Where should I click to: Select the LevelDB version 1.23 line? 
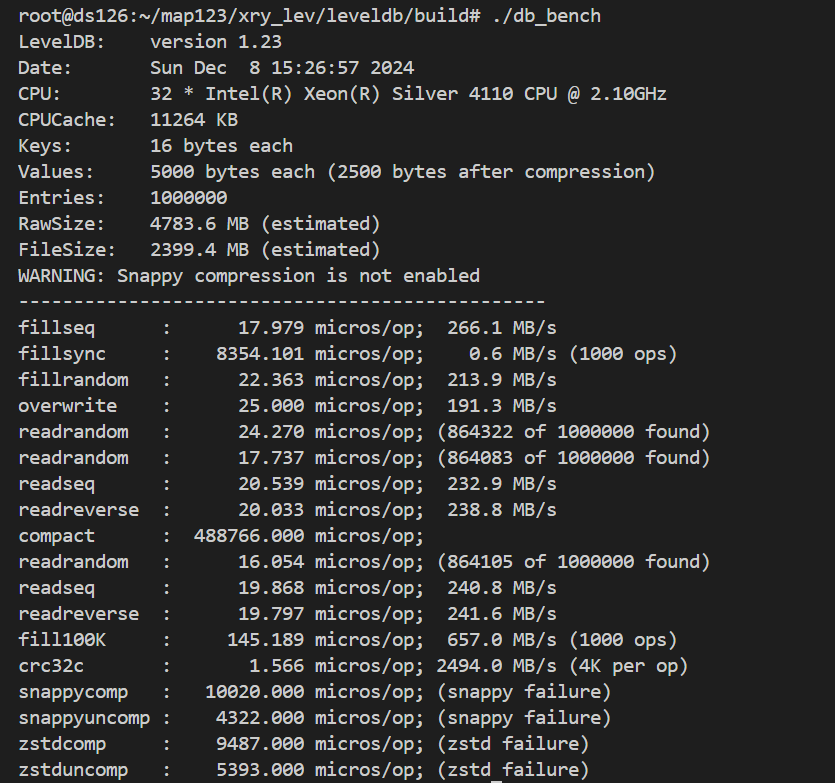coord(150,42)
